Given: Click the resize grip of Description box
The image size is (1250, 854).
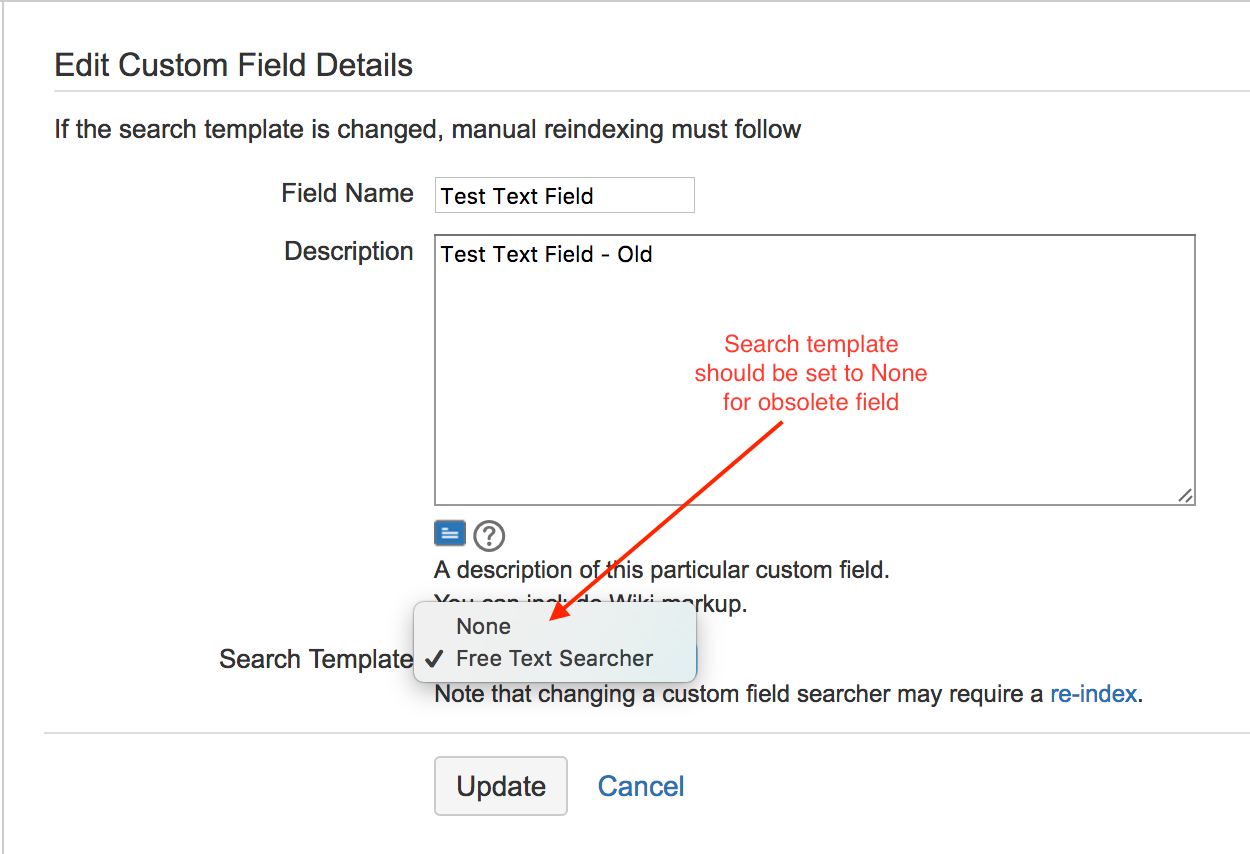Looking at the screenshot, I should 1184,494.
